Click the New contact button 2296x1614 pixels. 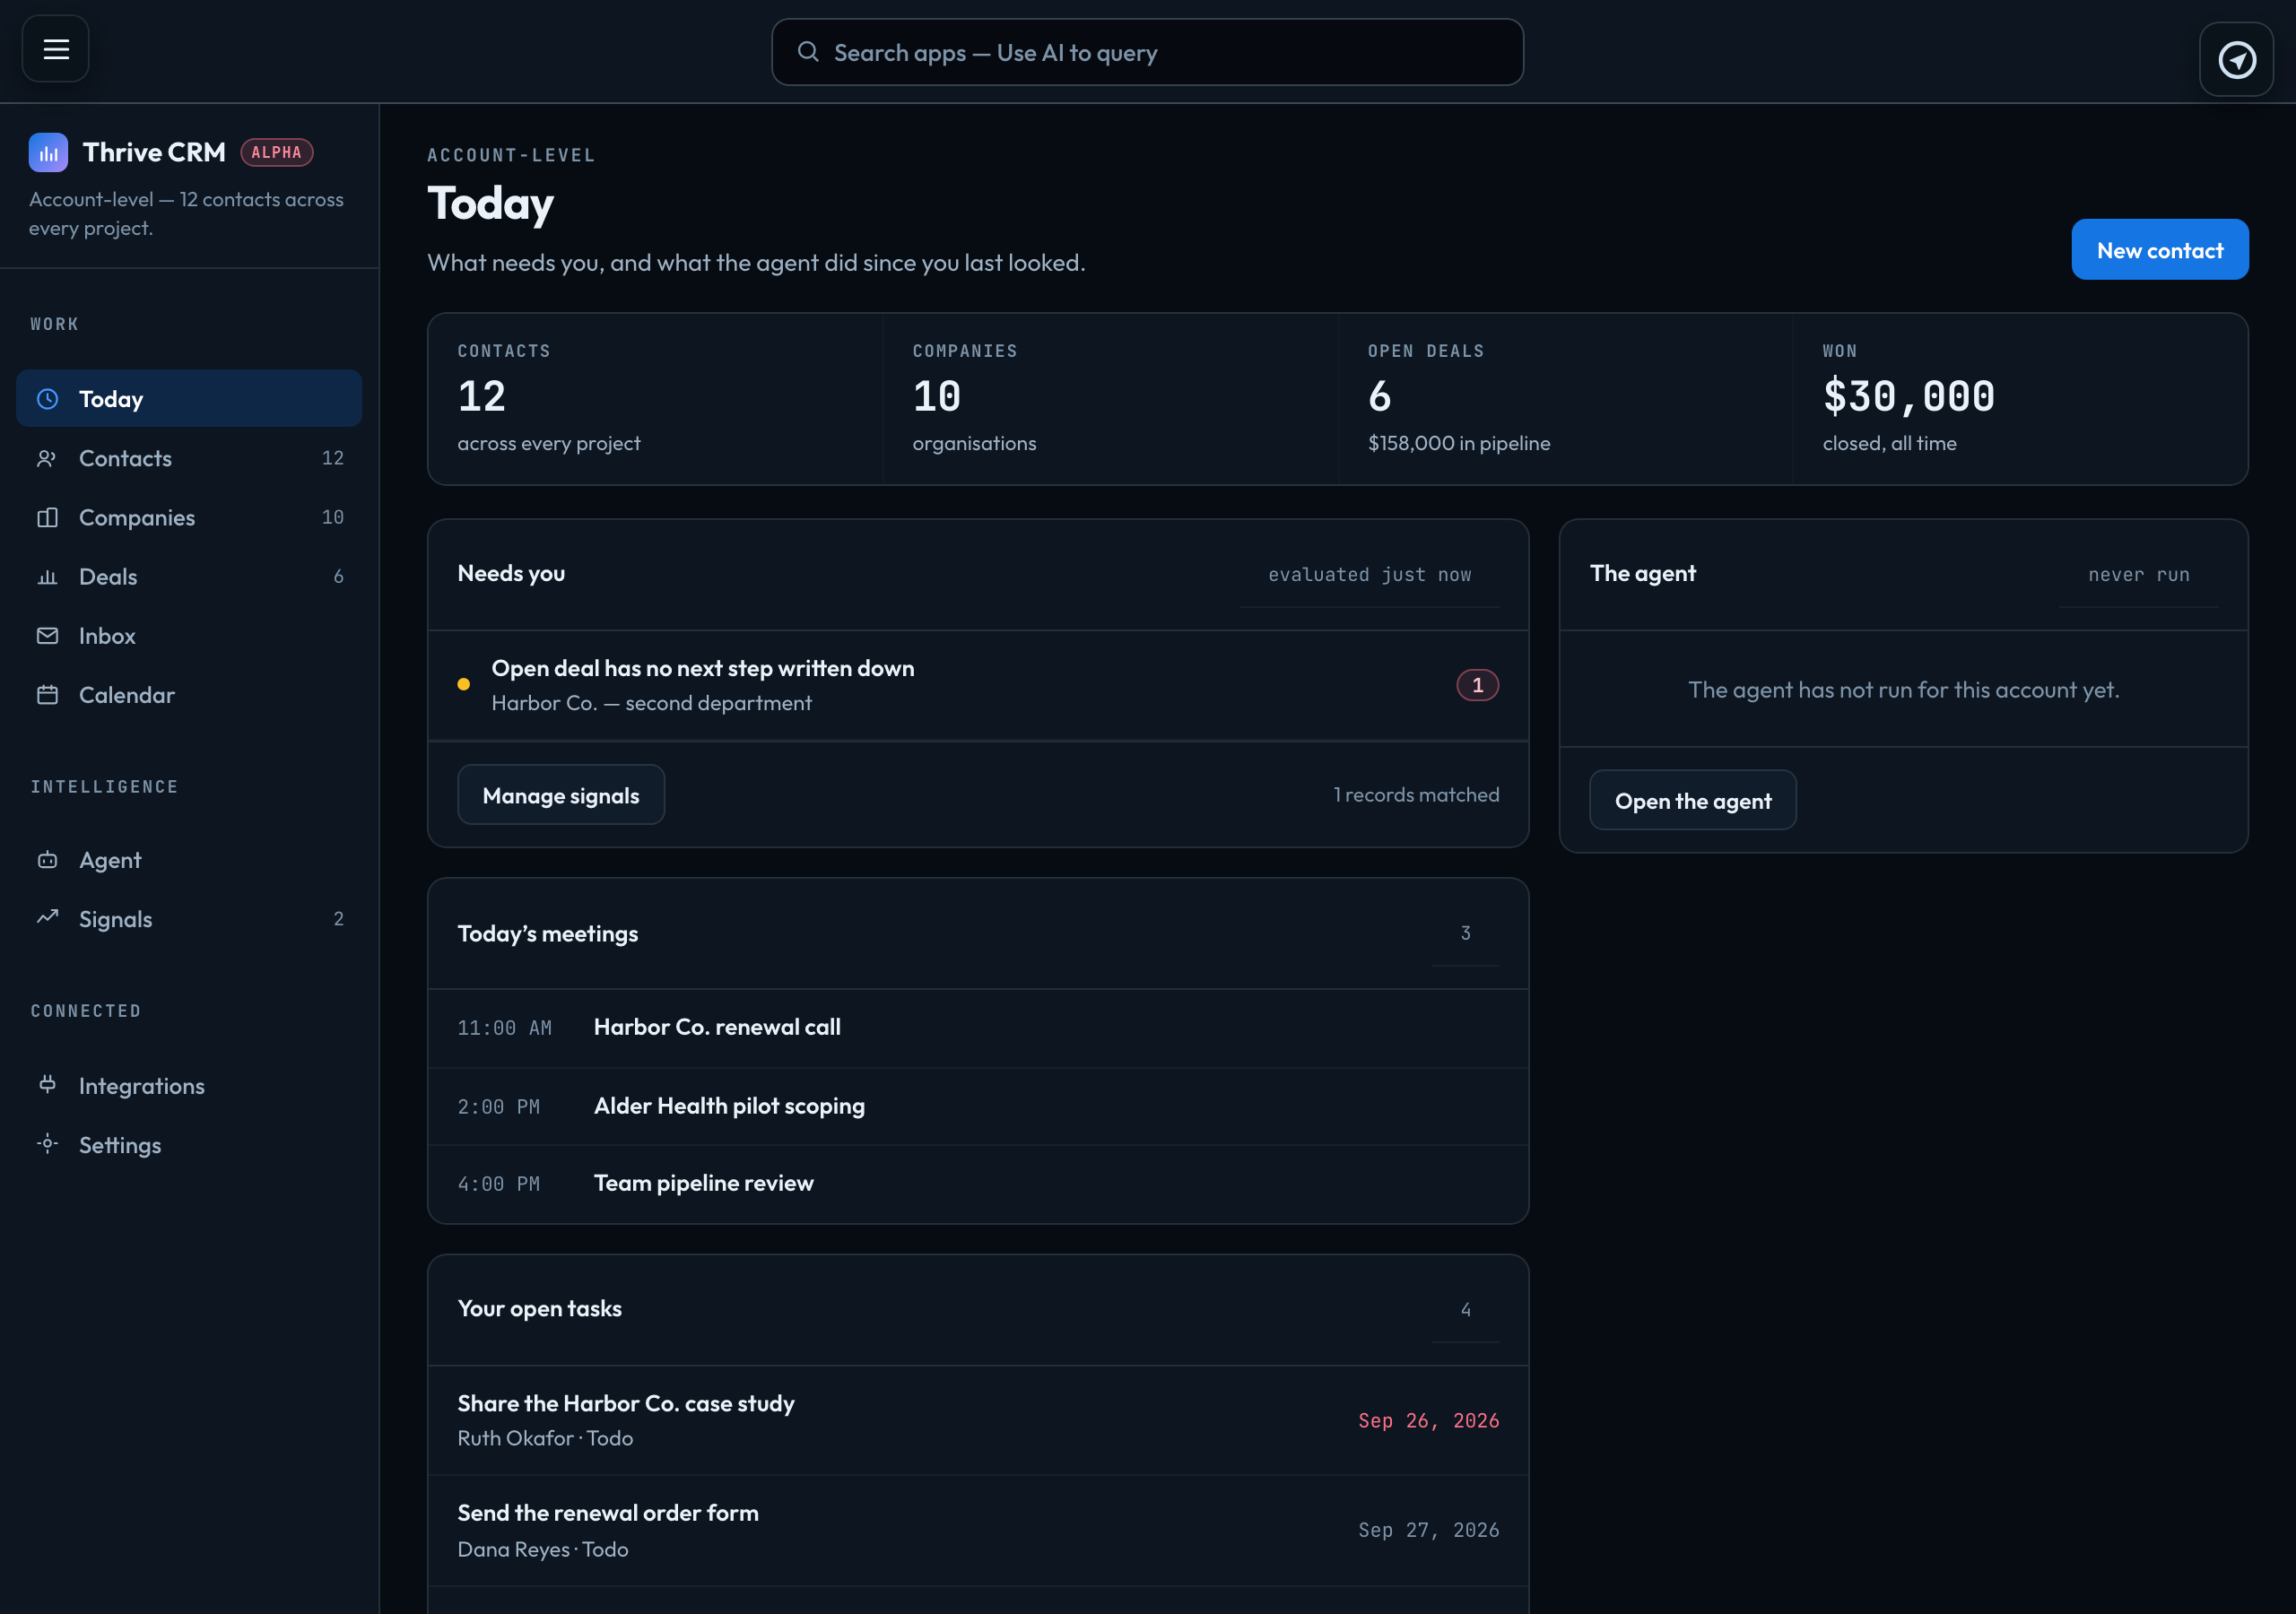tap(2159, 250)
